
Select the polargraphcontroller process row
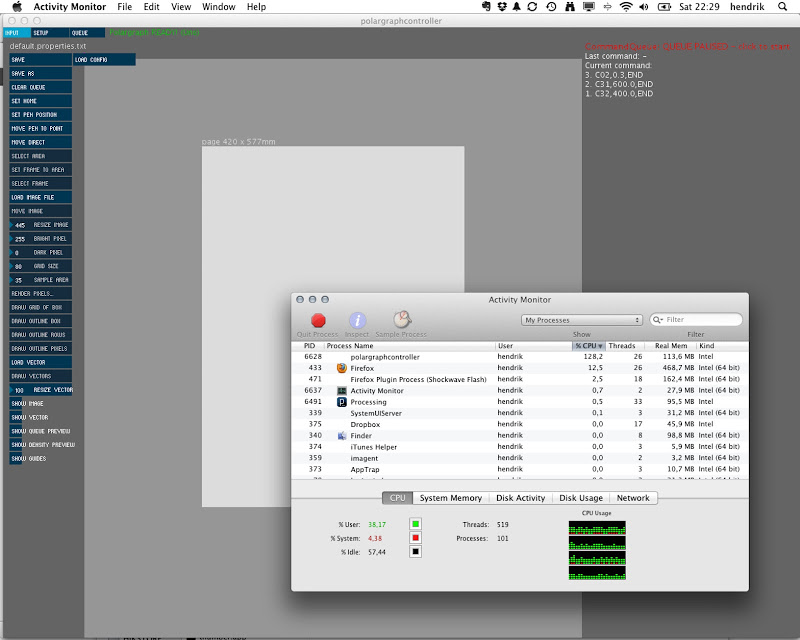(520, 357)
